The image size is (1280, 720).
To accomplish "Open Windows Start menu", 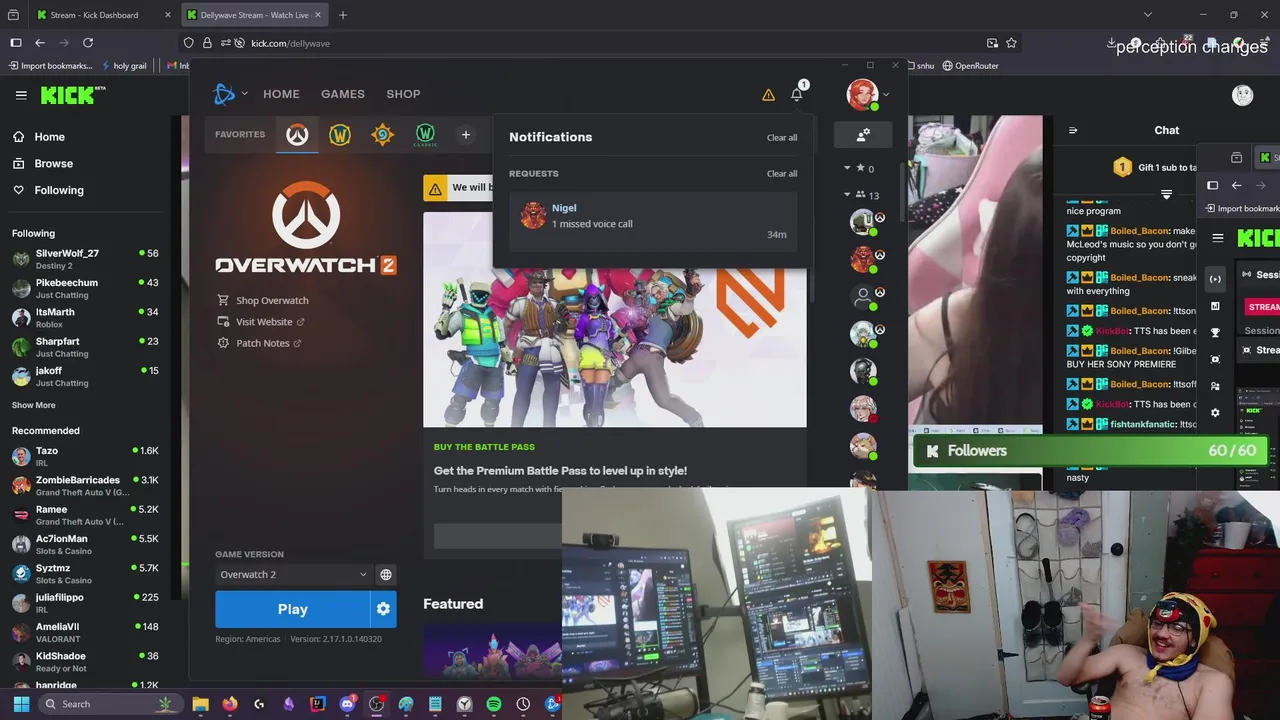I will tap(21, 704).
